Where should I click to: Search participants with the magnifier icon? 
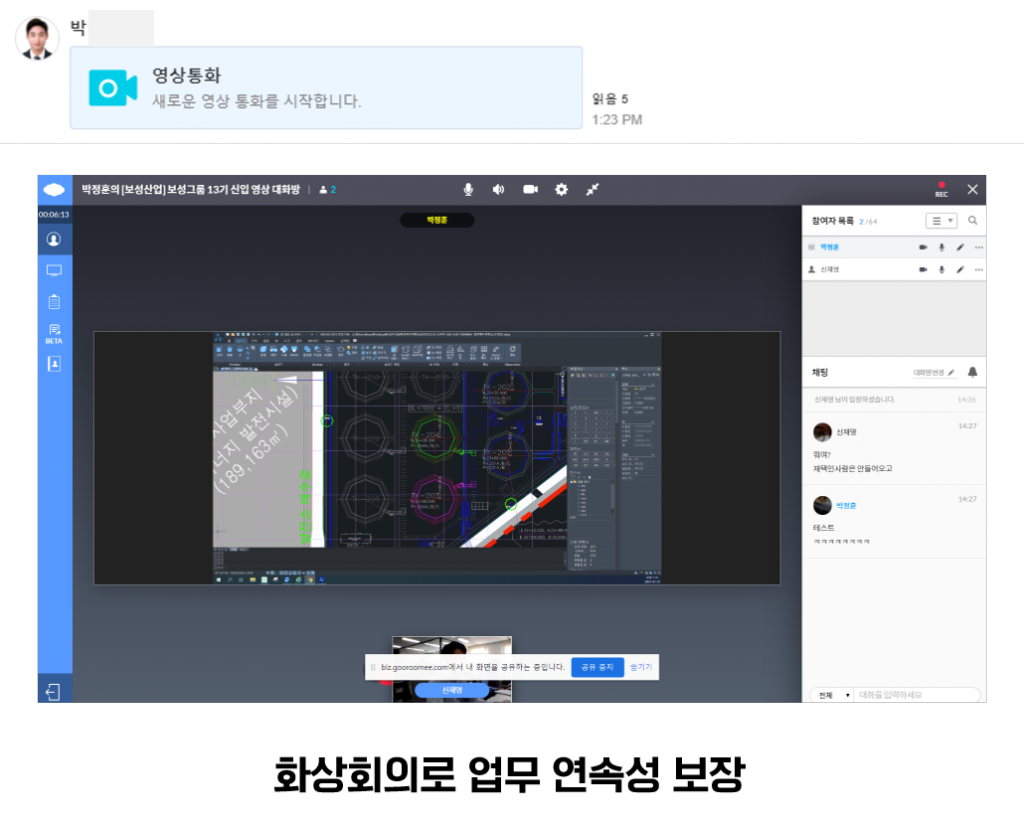[x=972, y=221]
